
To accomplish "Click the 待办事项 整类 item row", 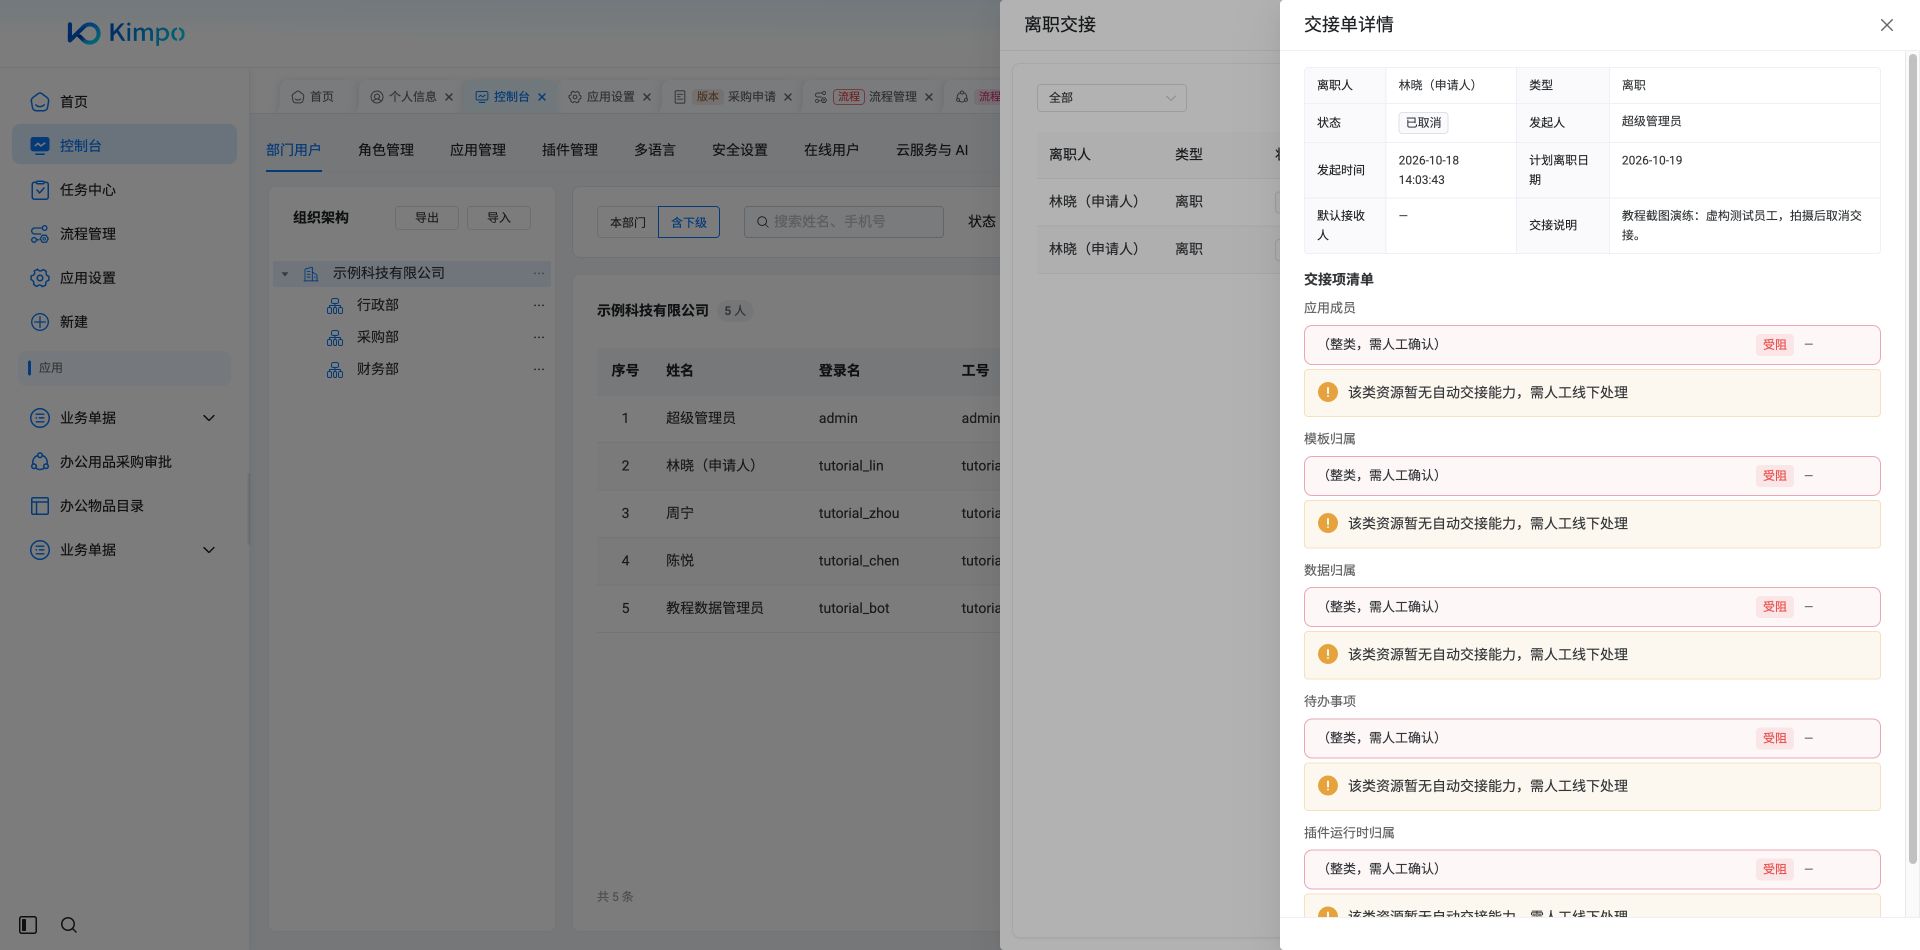I will point(1592,738).
